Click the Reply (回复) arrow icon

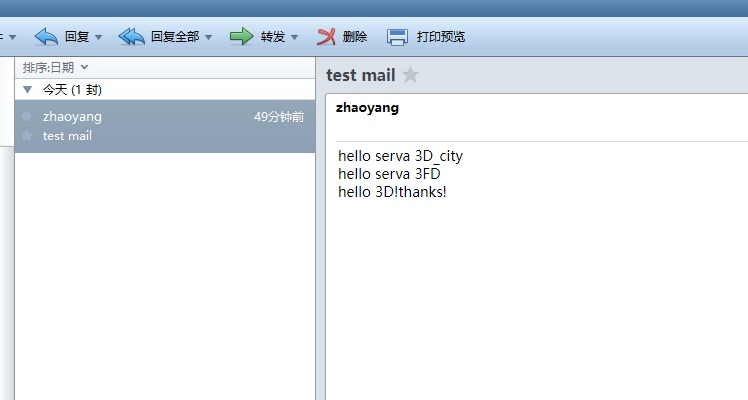coord(46,37)
